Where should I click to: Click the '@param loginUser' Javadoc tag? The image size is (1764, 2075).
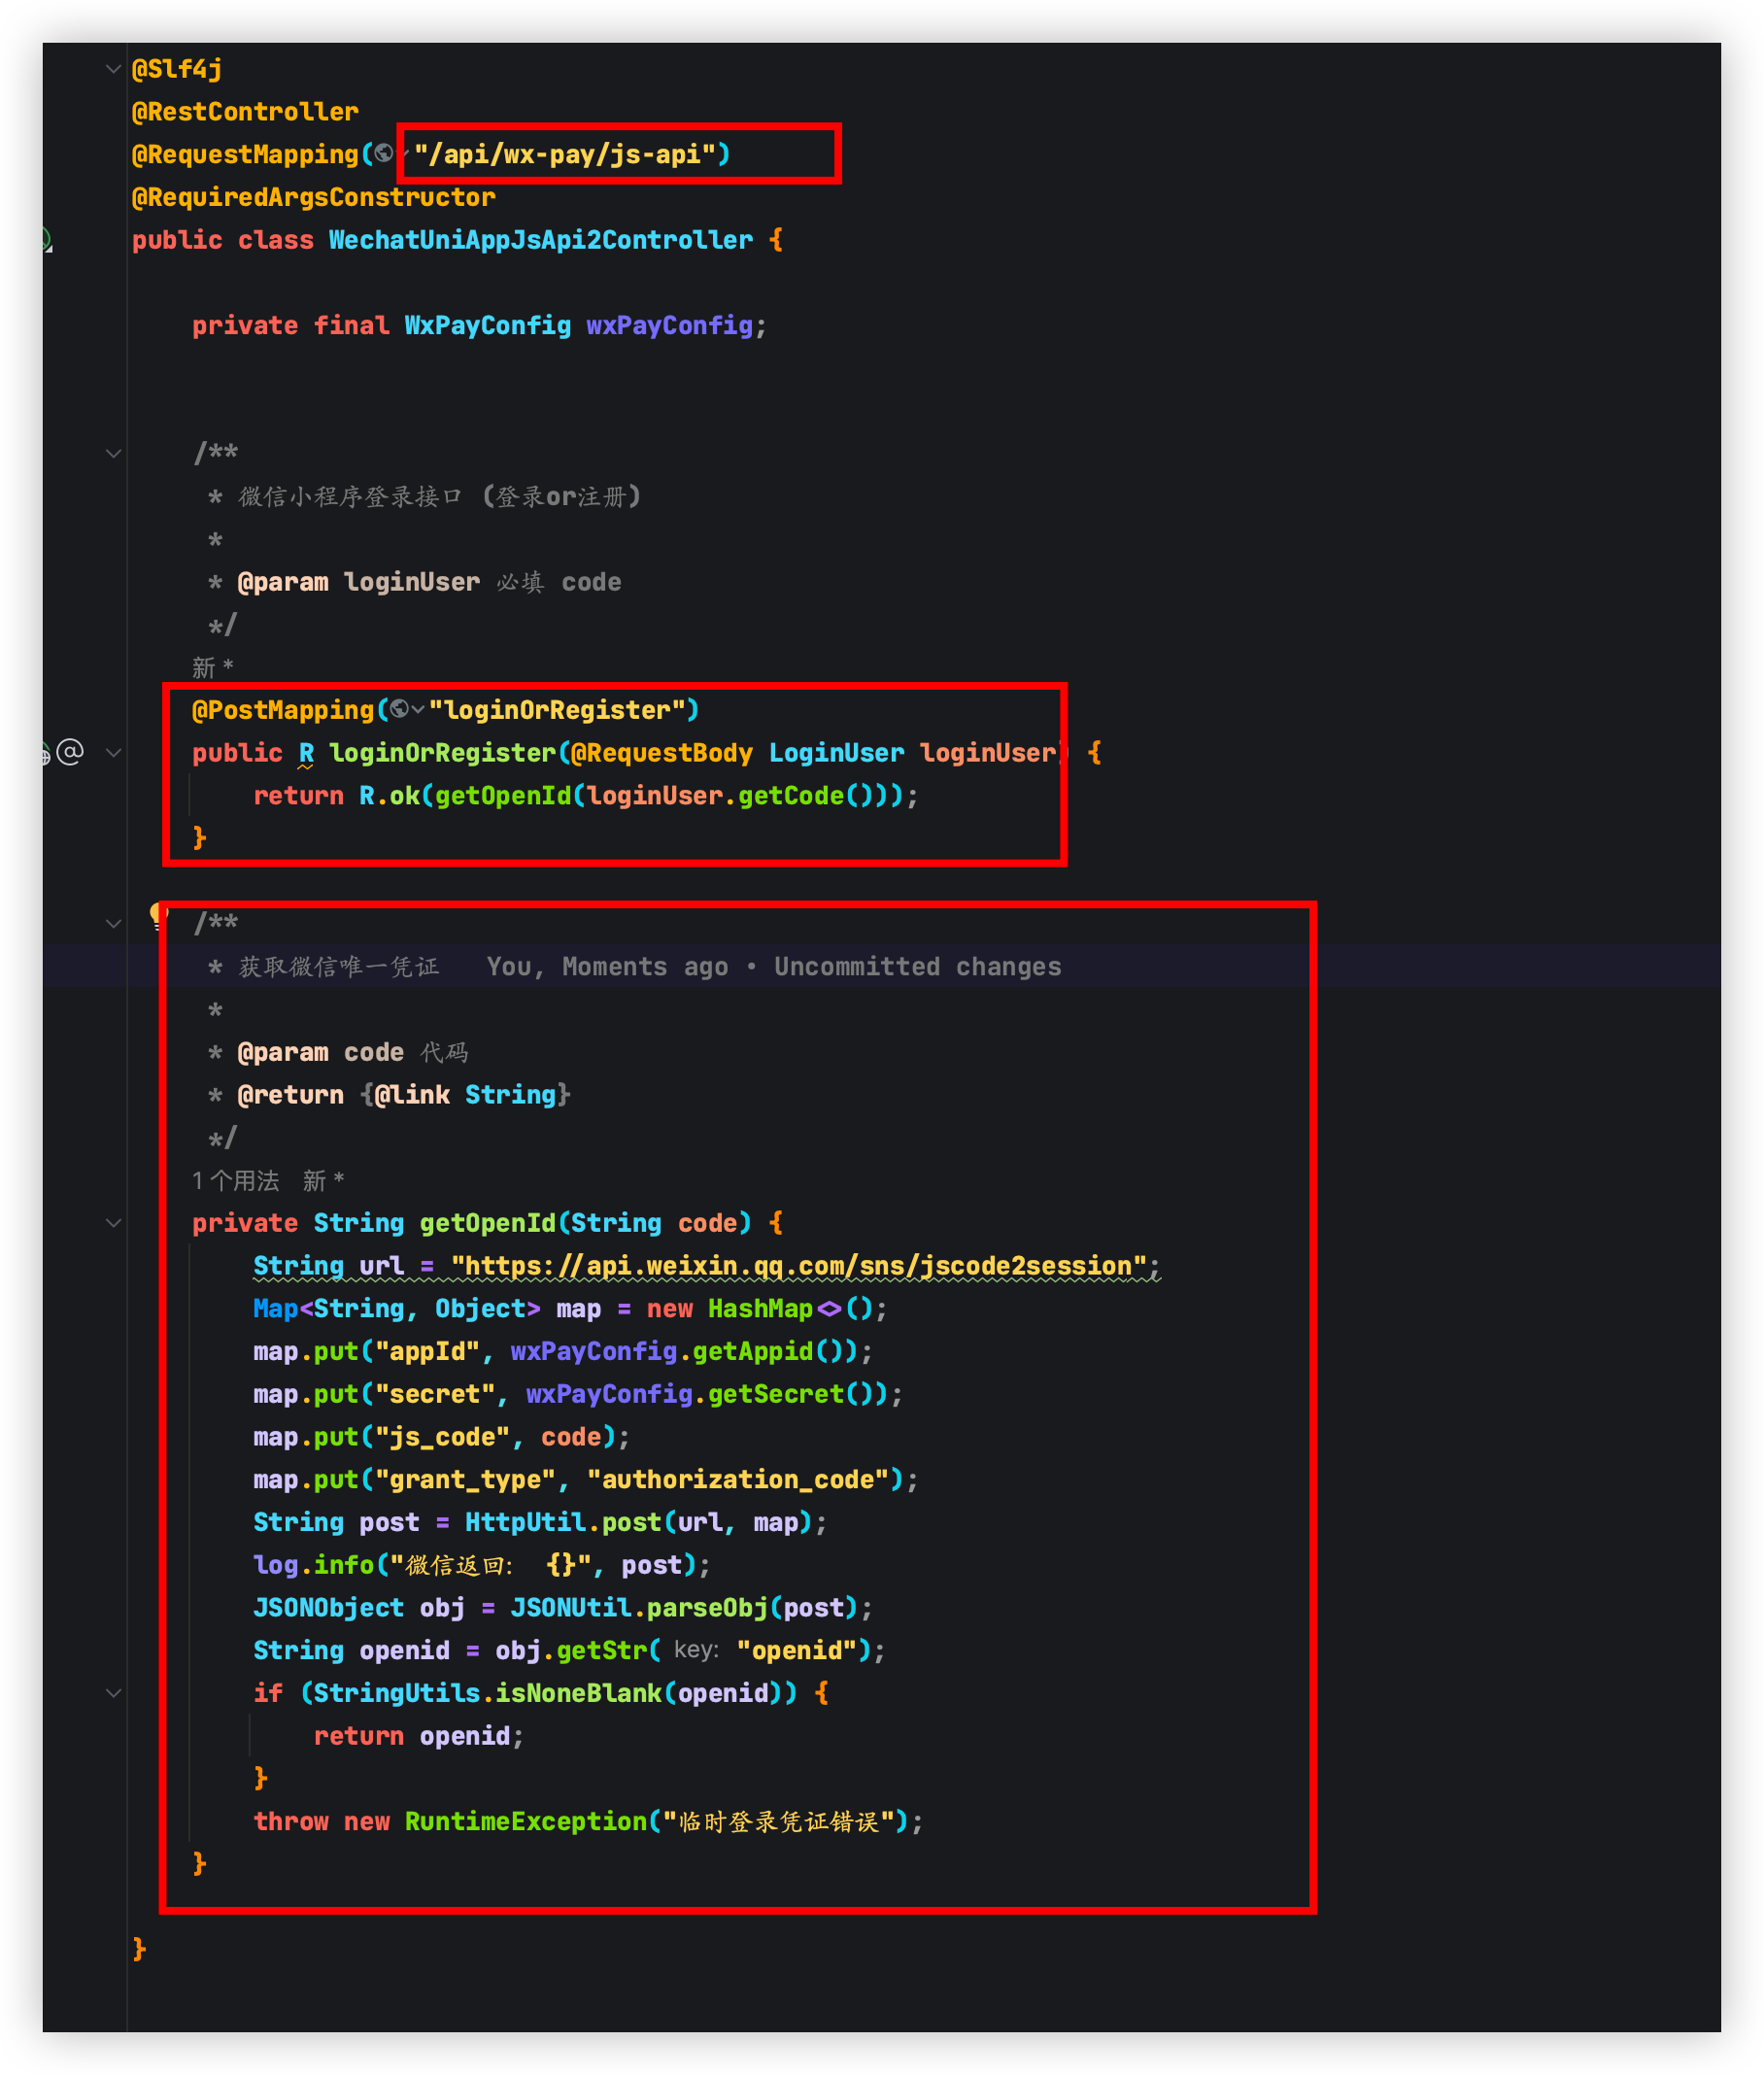tap(358, 582)
